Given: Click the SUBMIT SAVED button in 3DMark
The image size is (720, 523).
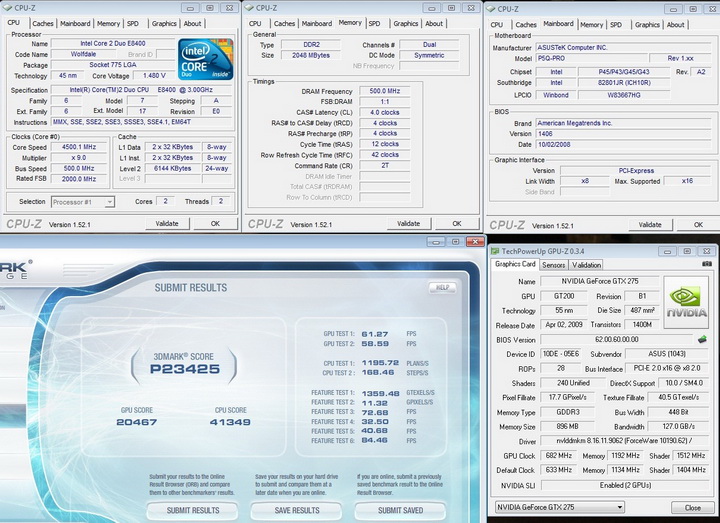Looking at the screenshot, I should click(x=400, y=510).
